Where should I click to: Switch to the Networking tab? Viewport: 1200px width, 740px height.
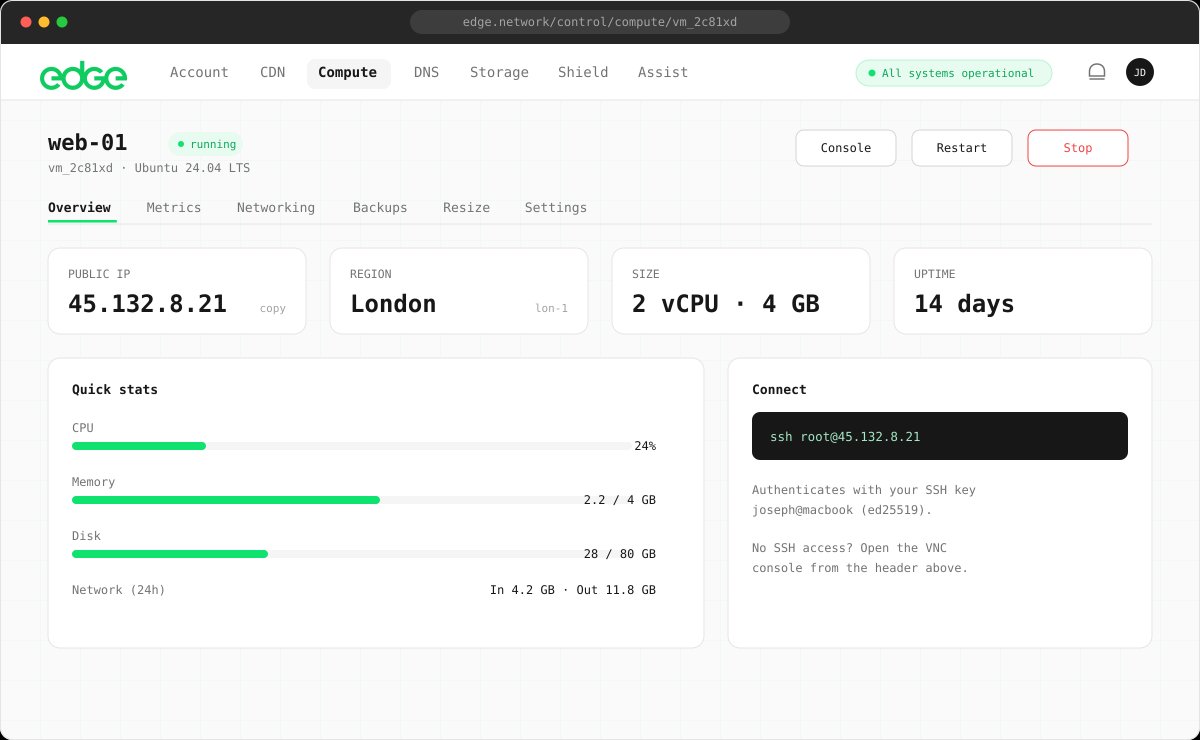276,208
